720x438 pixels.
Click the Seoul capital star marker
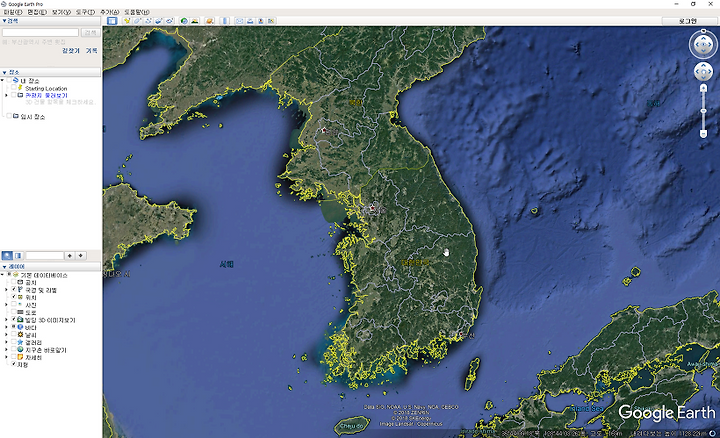pos(372,208)
